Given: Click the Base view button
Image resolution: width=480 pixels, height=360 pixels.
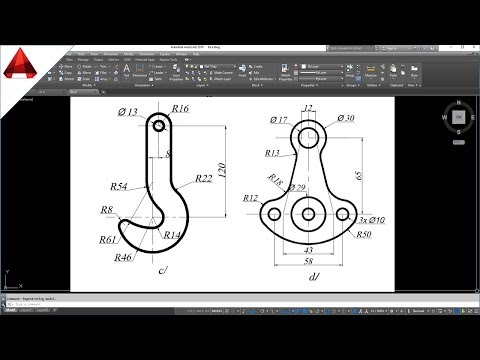Looking at the screenshot, I should click(x=414, y=71).
